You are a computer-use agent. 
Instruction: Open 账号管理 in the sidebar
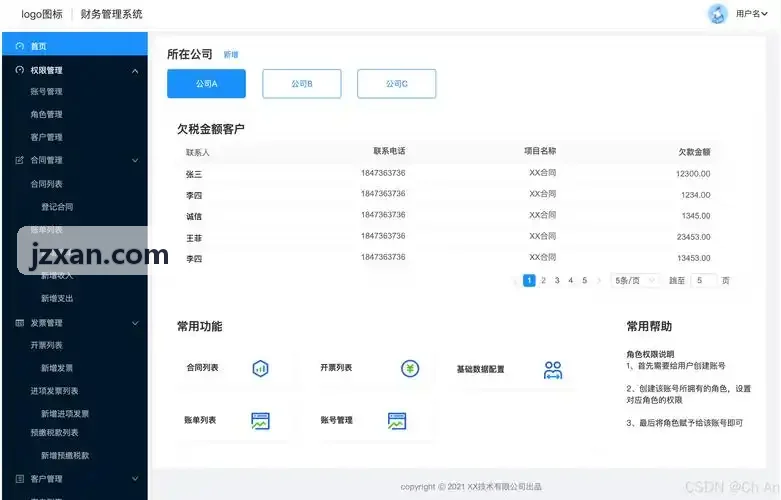(46, 92)
